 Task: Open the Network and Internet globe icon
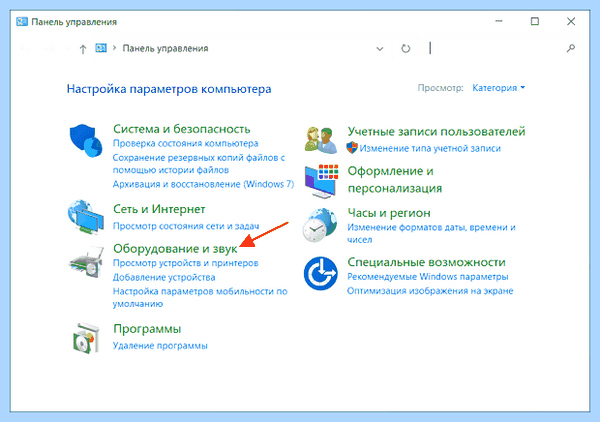tap(86, 217)
